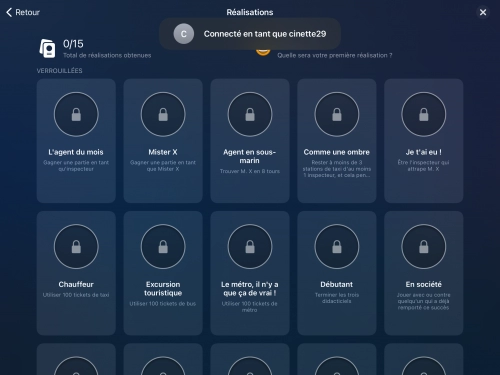Click the lock icon of Débutant
Screen dimensions: 500x375
(337, 247)
